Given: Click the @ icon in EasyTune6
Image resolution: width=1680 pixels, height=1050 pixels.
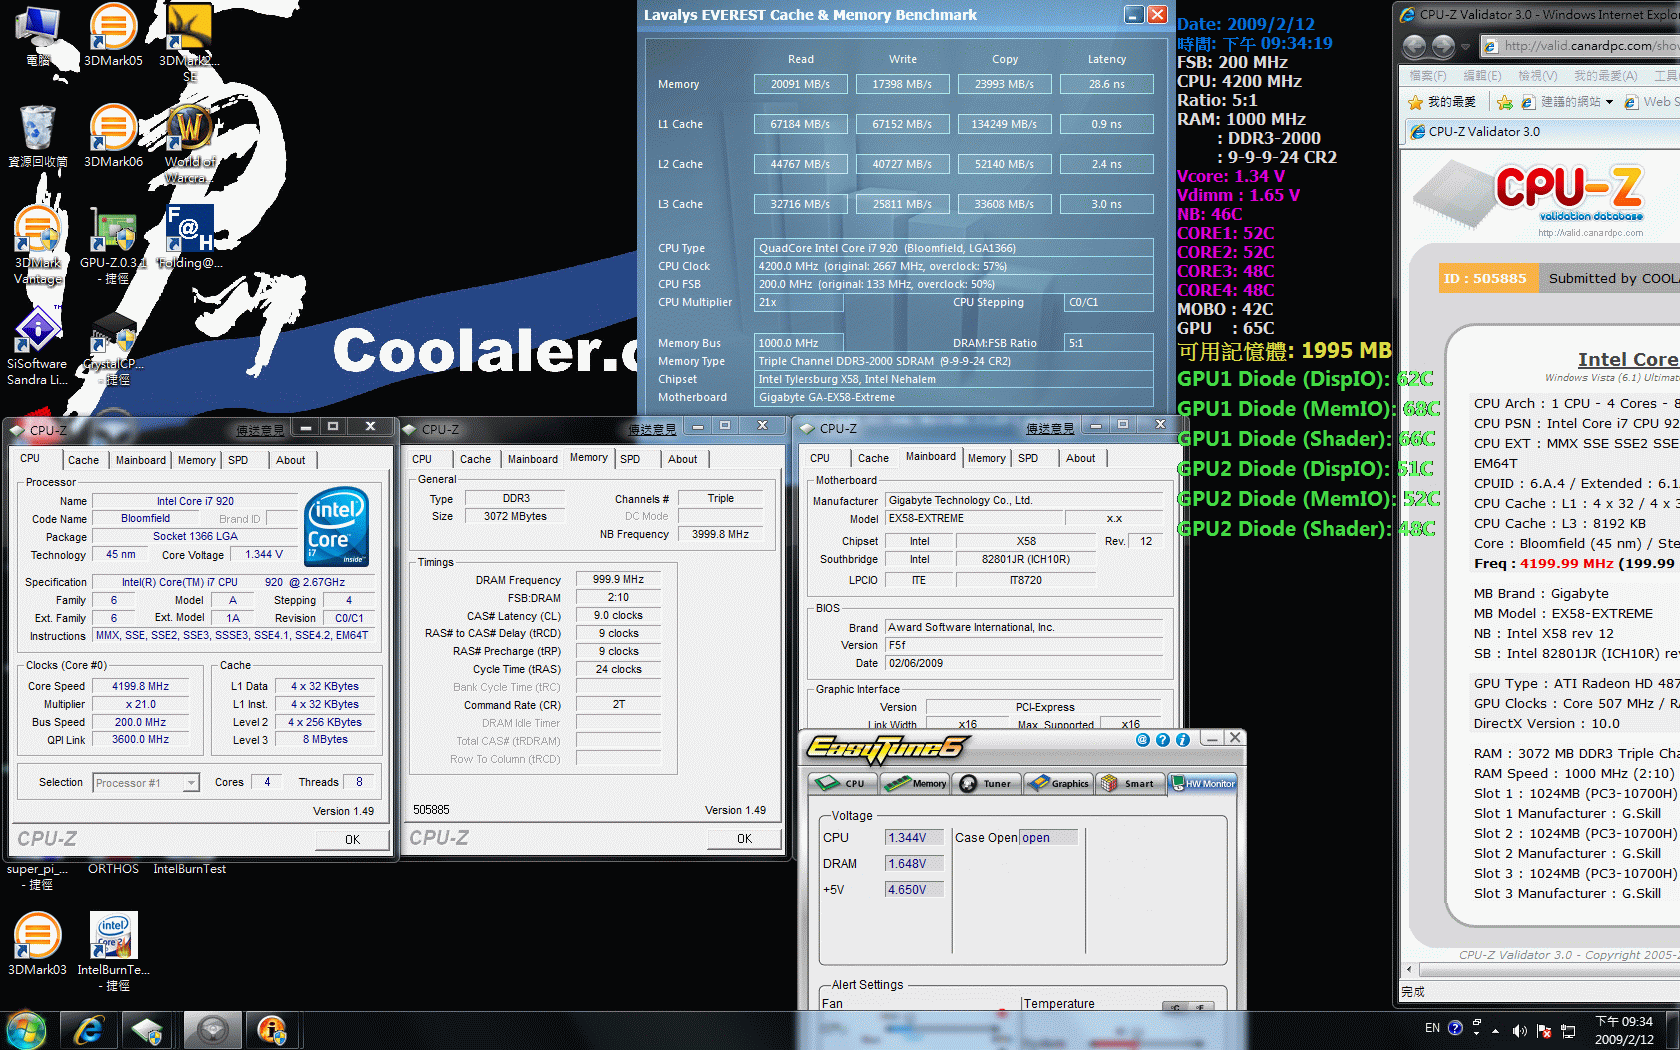Looking at the screenshot, I should (x=1142, y=740).
